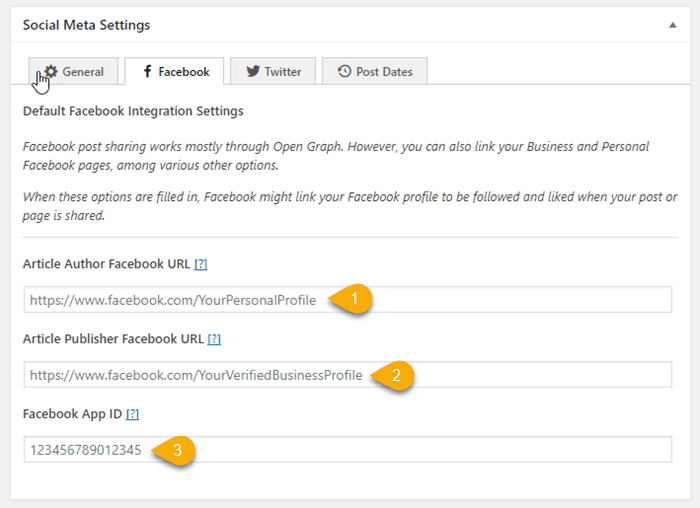Click the orange callout marker numbered 3

point(174,450)
